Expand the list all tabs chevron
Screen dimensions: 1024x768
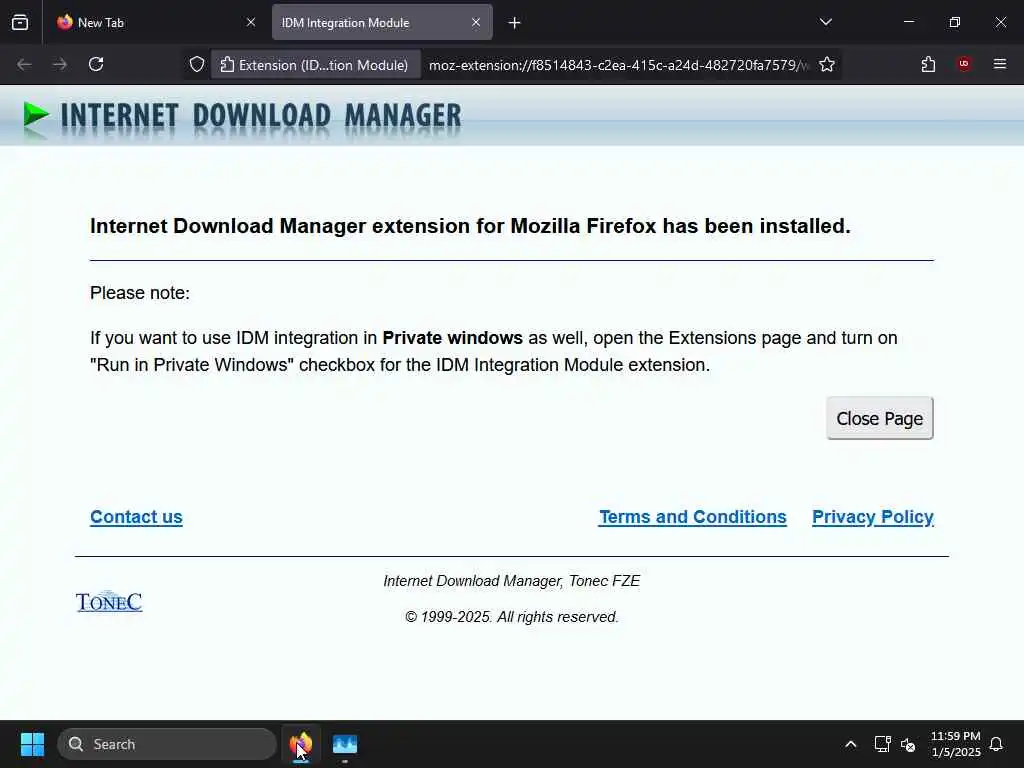[825, 22]
